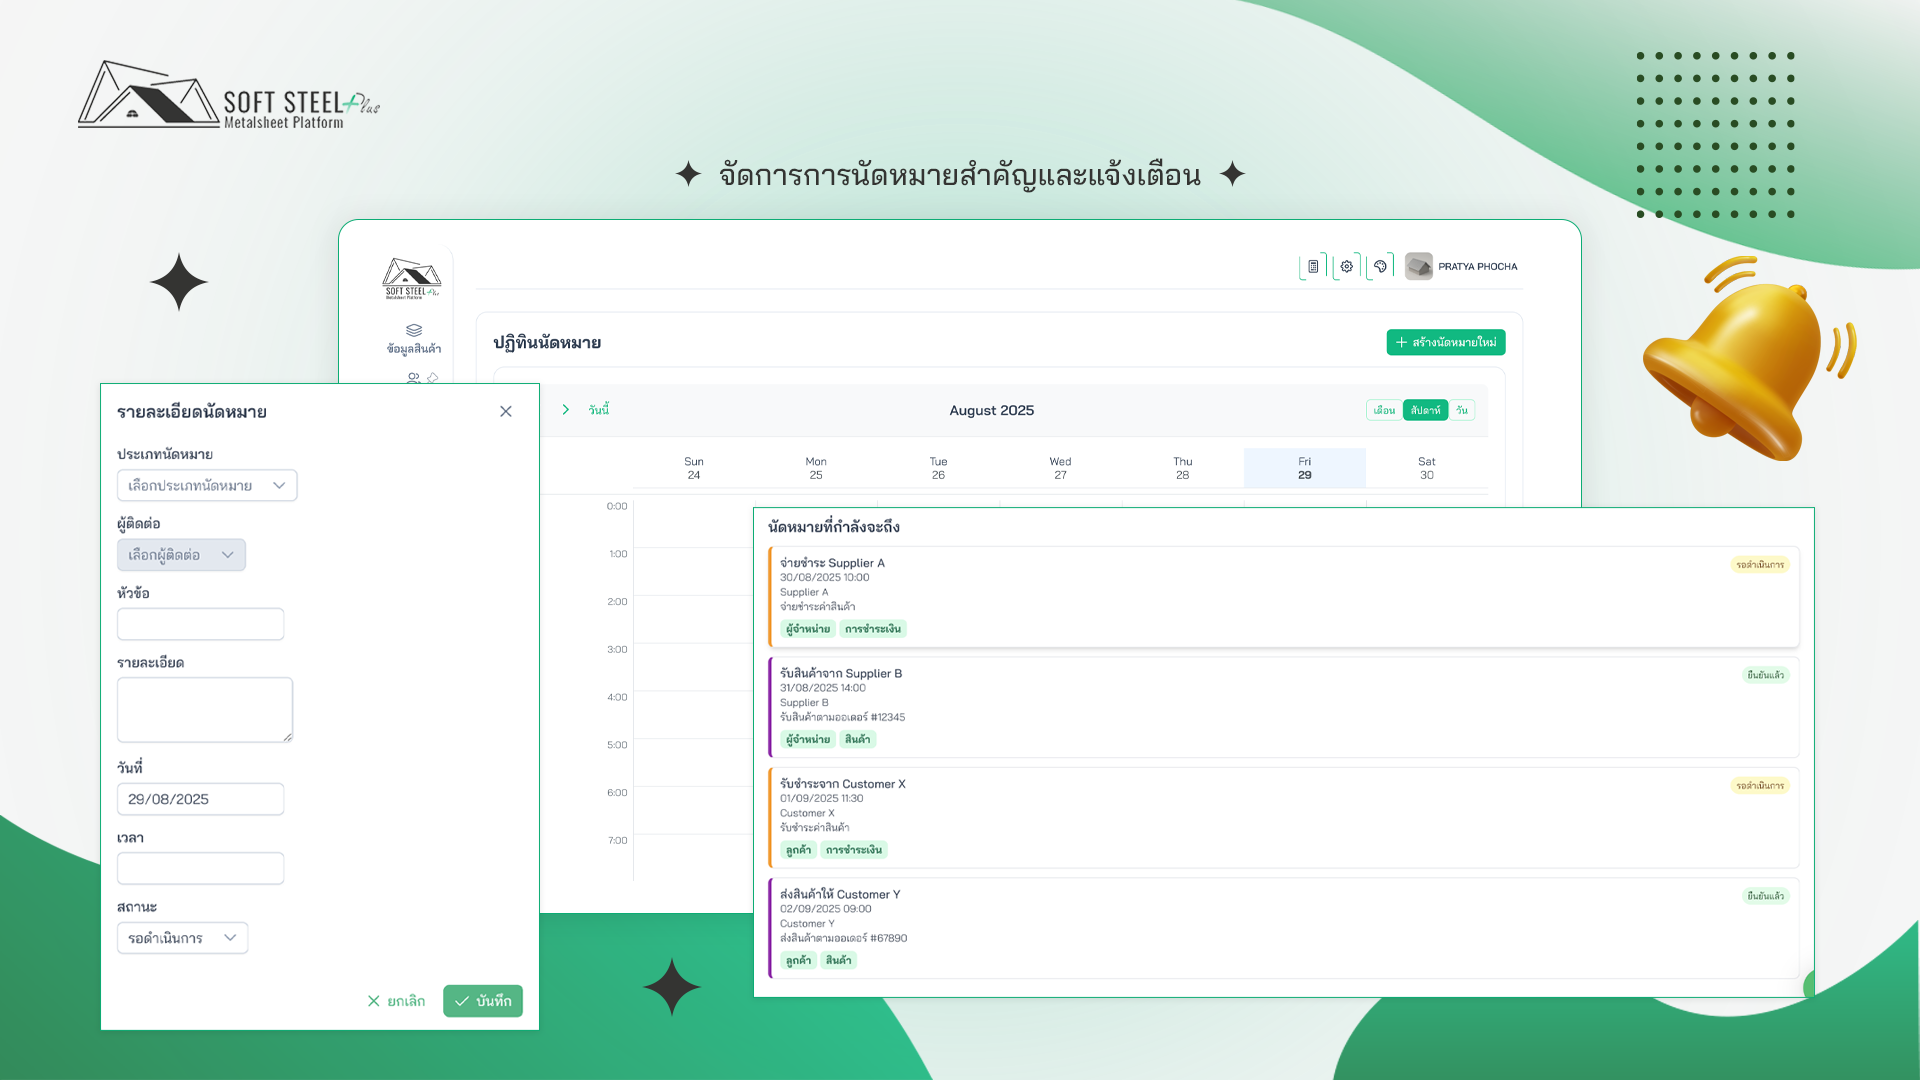
Task: Switch calendar to วัน view
Action: (1462, 410)
